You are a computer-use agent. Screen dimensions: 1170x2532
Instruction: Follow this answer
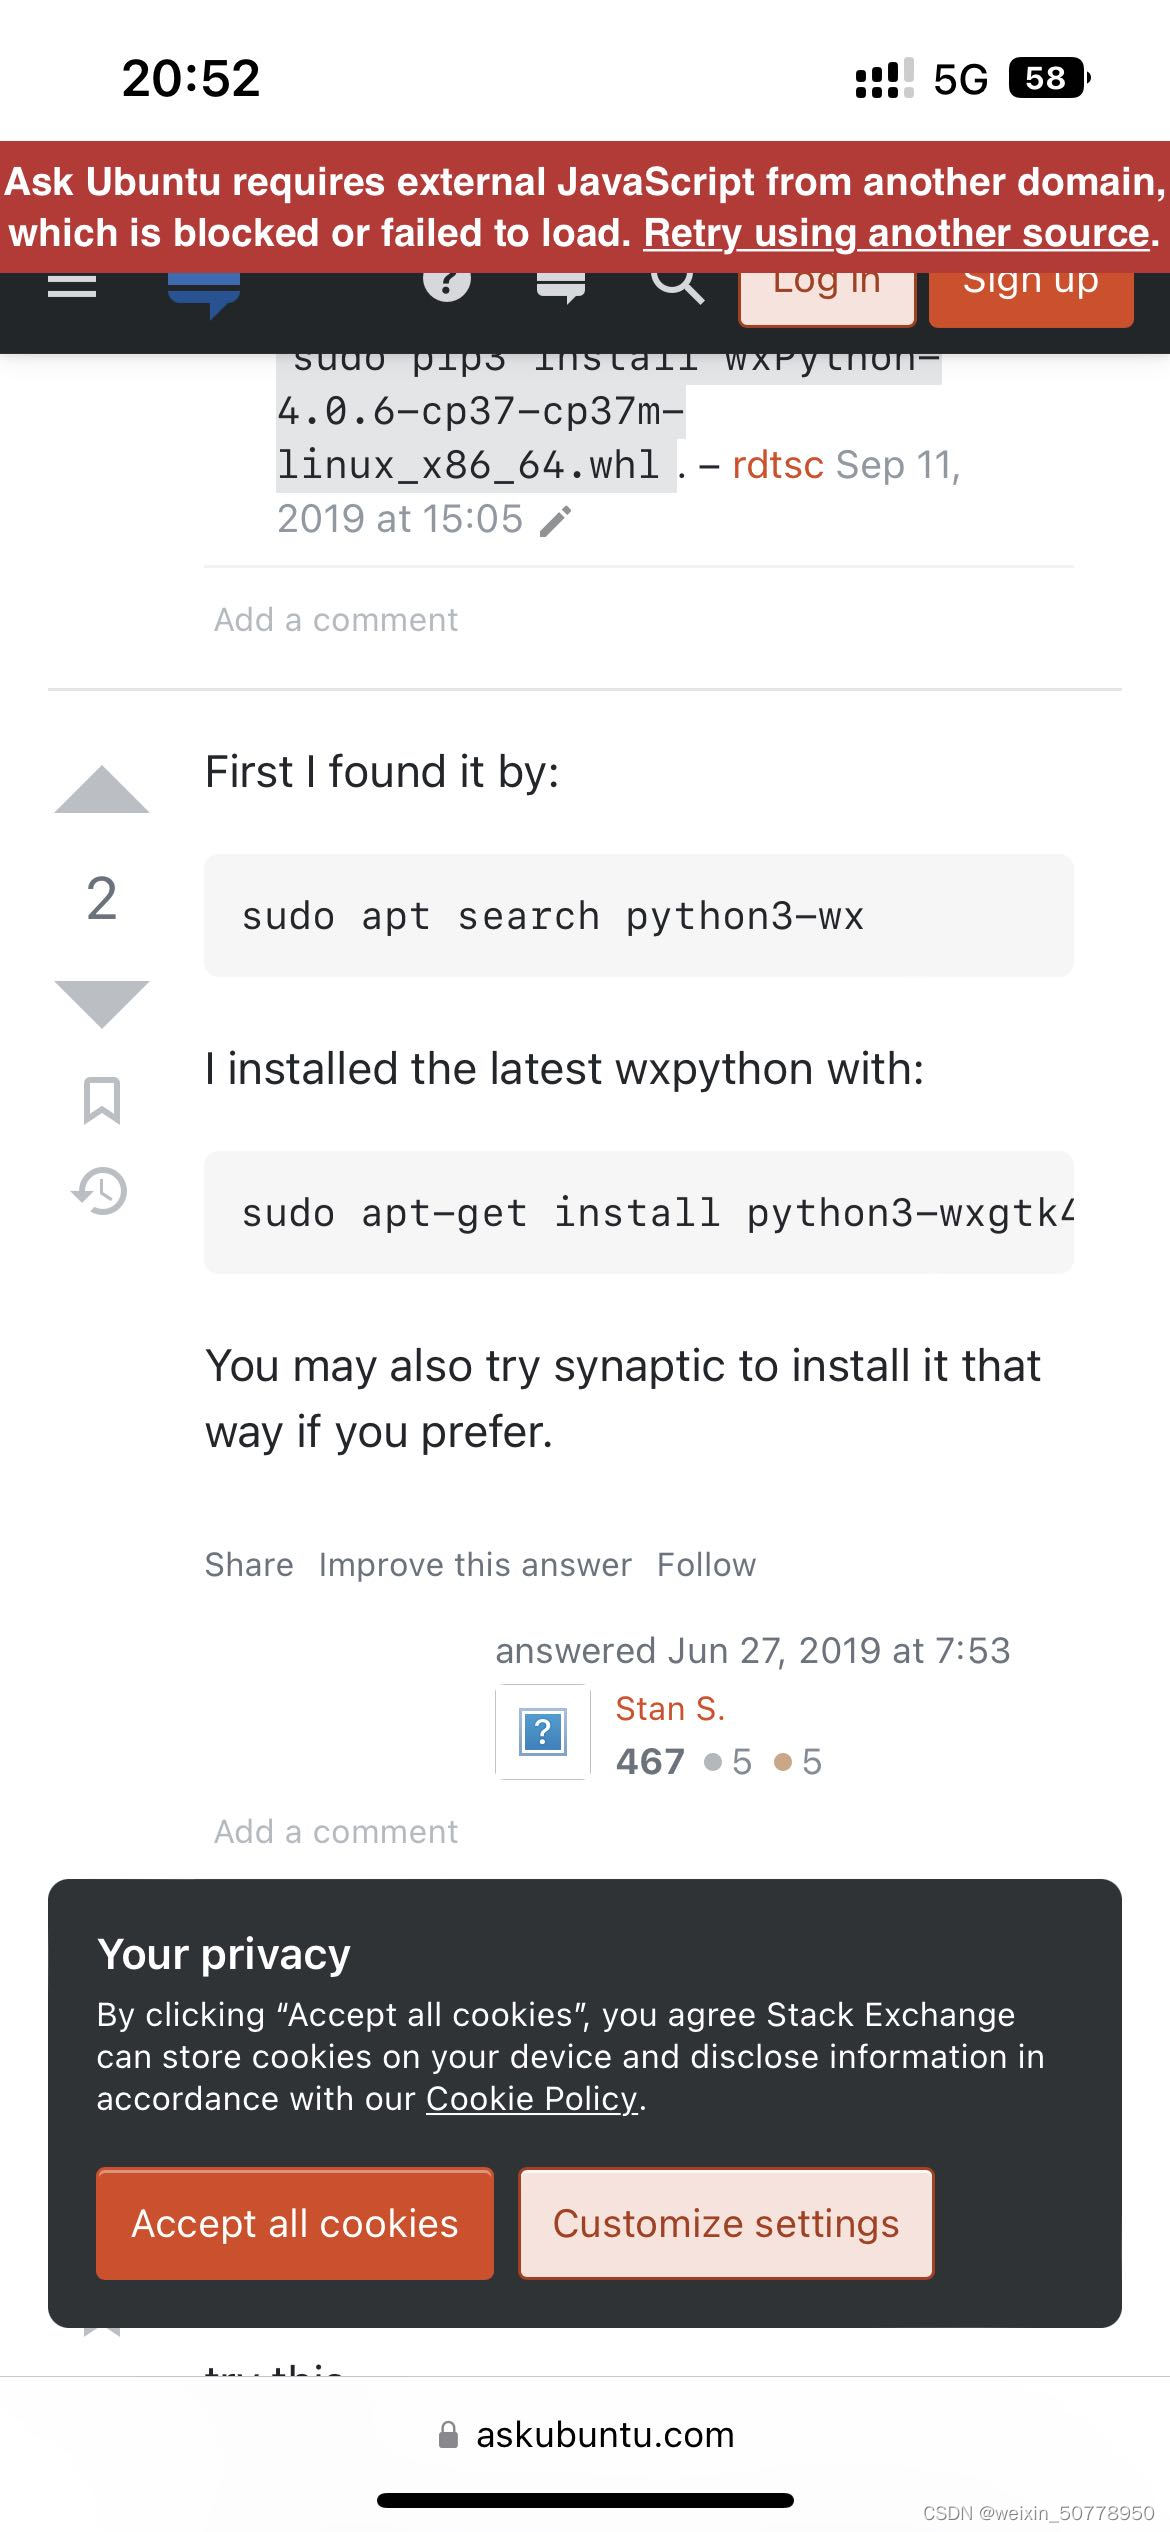click(706, 1564)
